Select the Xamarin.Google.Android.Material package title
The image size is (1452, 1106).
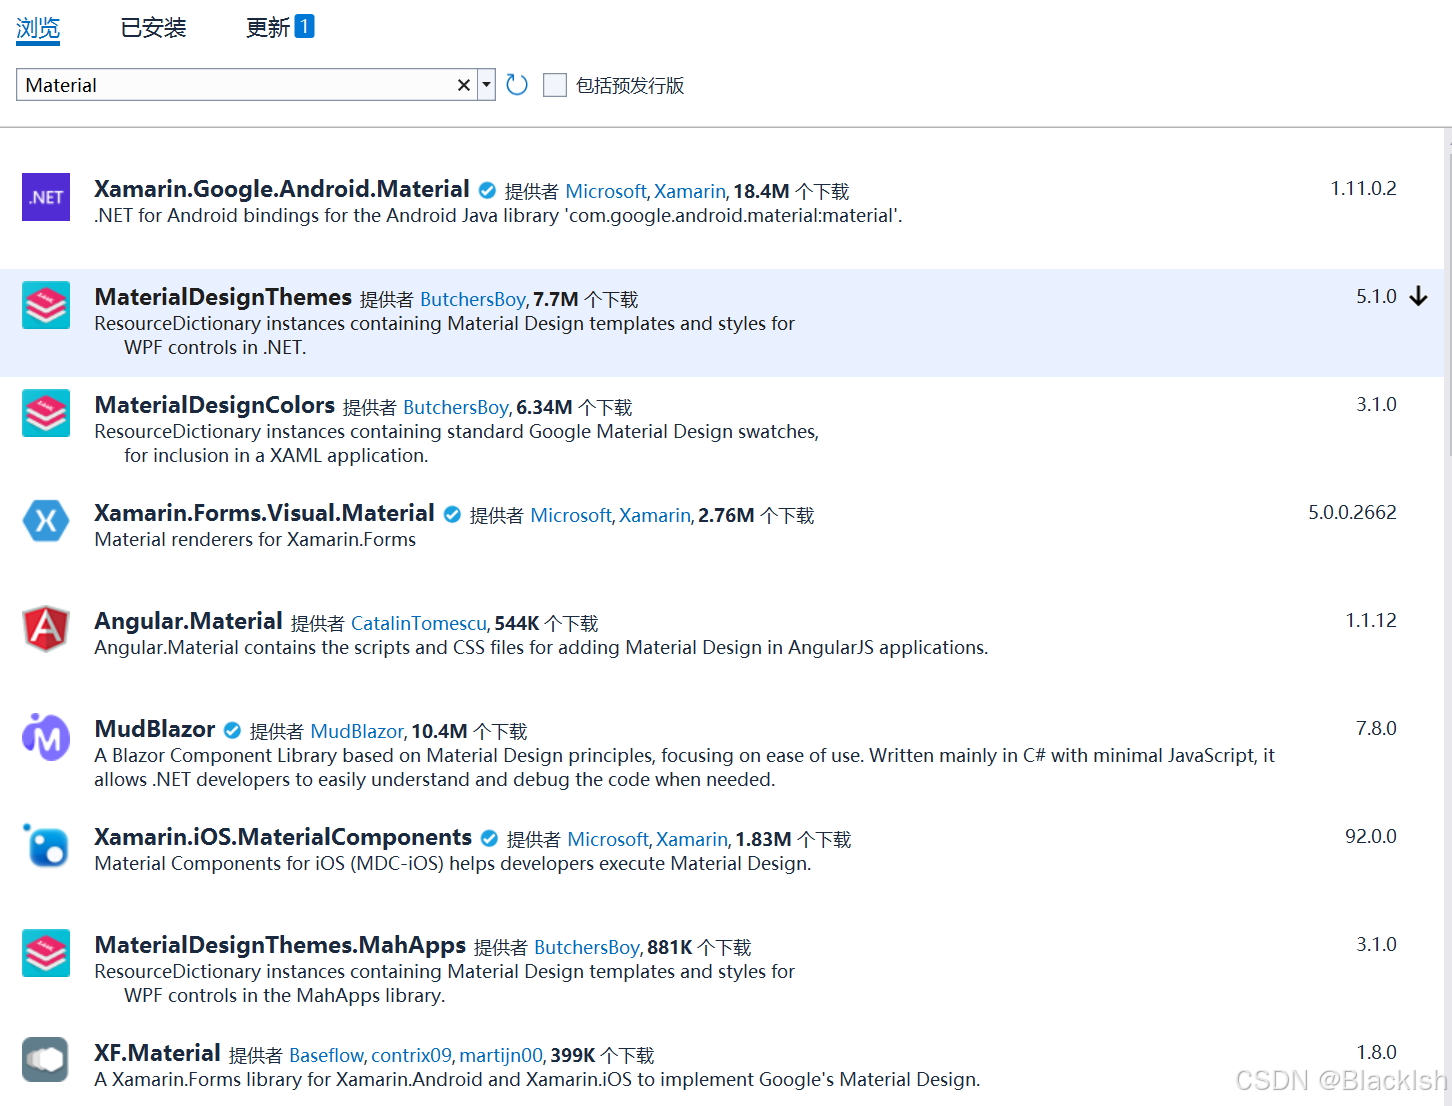(x=282, y=189)
